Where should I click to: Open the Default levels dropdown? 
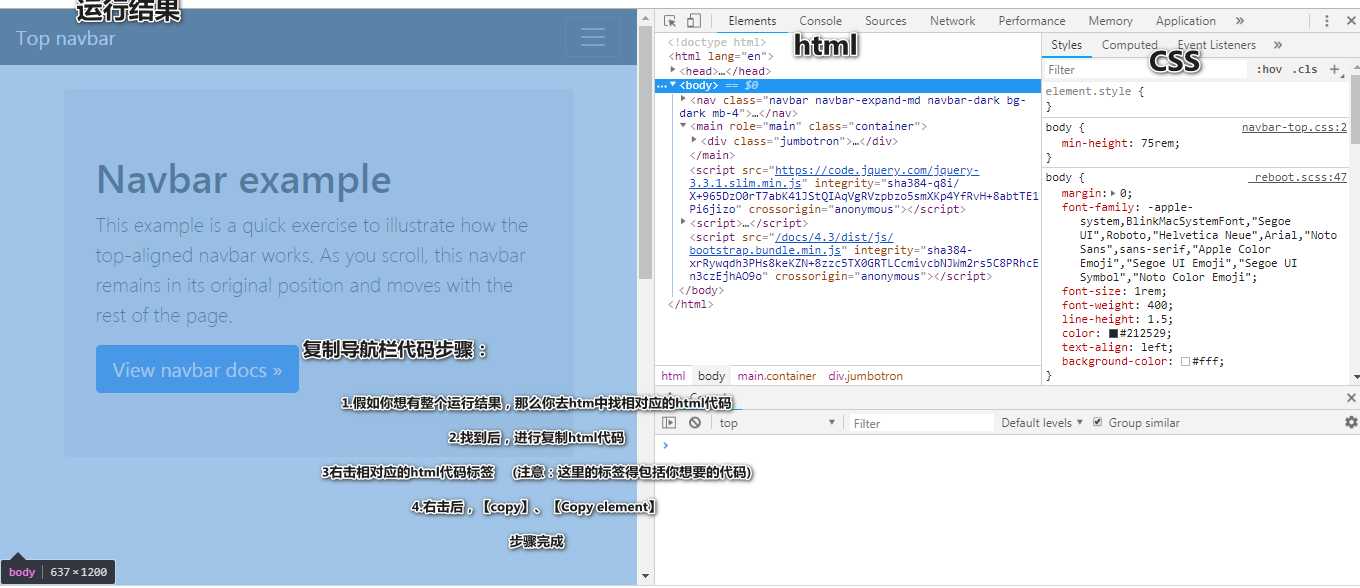pyautogui.click(x=1042, y=423)
